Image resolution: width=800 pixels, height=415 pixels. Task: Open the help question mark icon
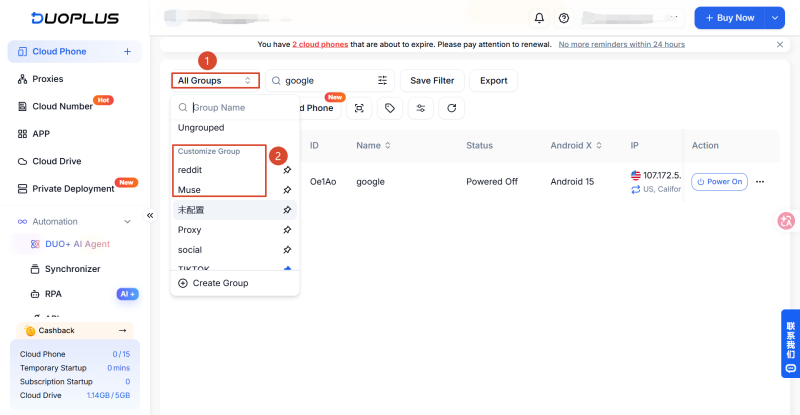(x=564, y=18)
